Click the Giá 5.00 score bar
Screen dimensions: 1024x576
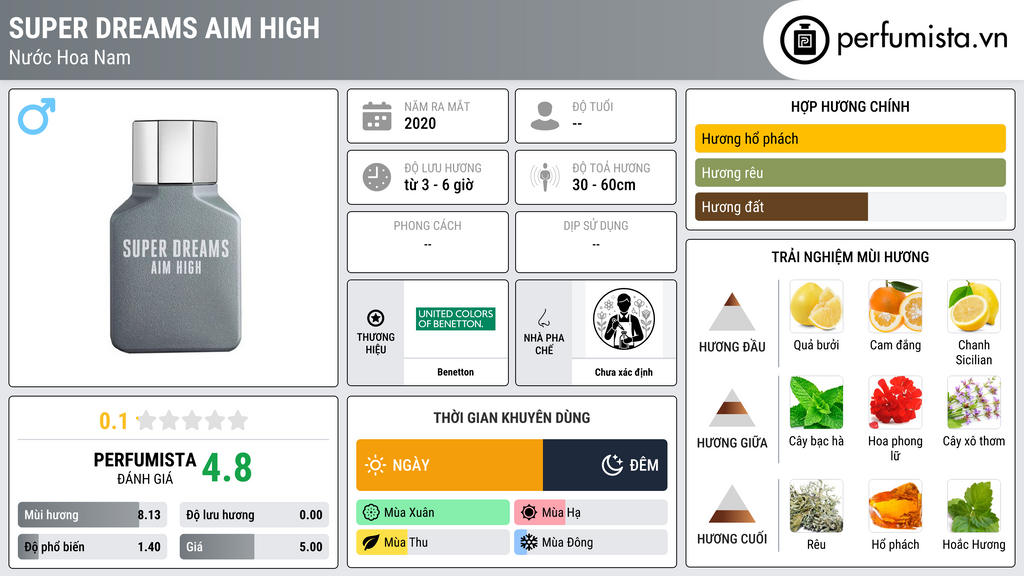pos(254,547)
